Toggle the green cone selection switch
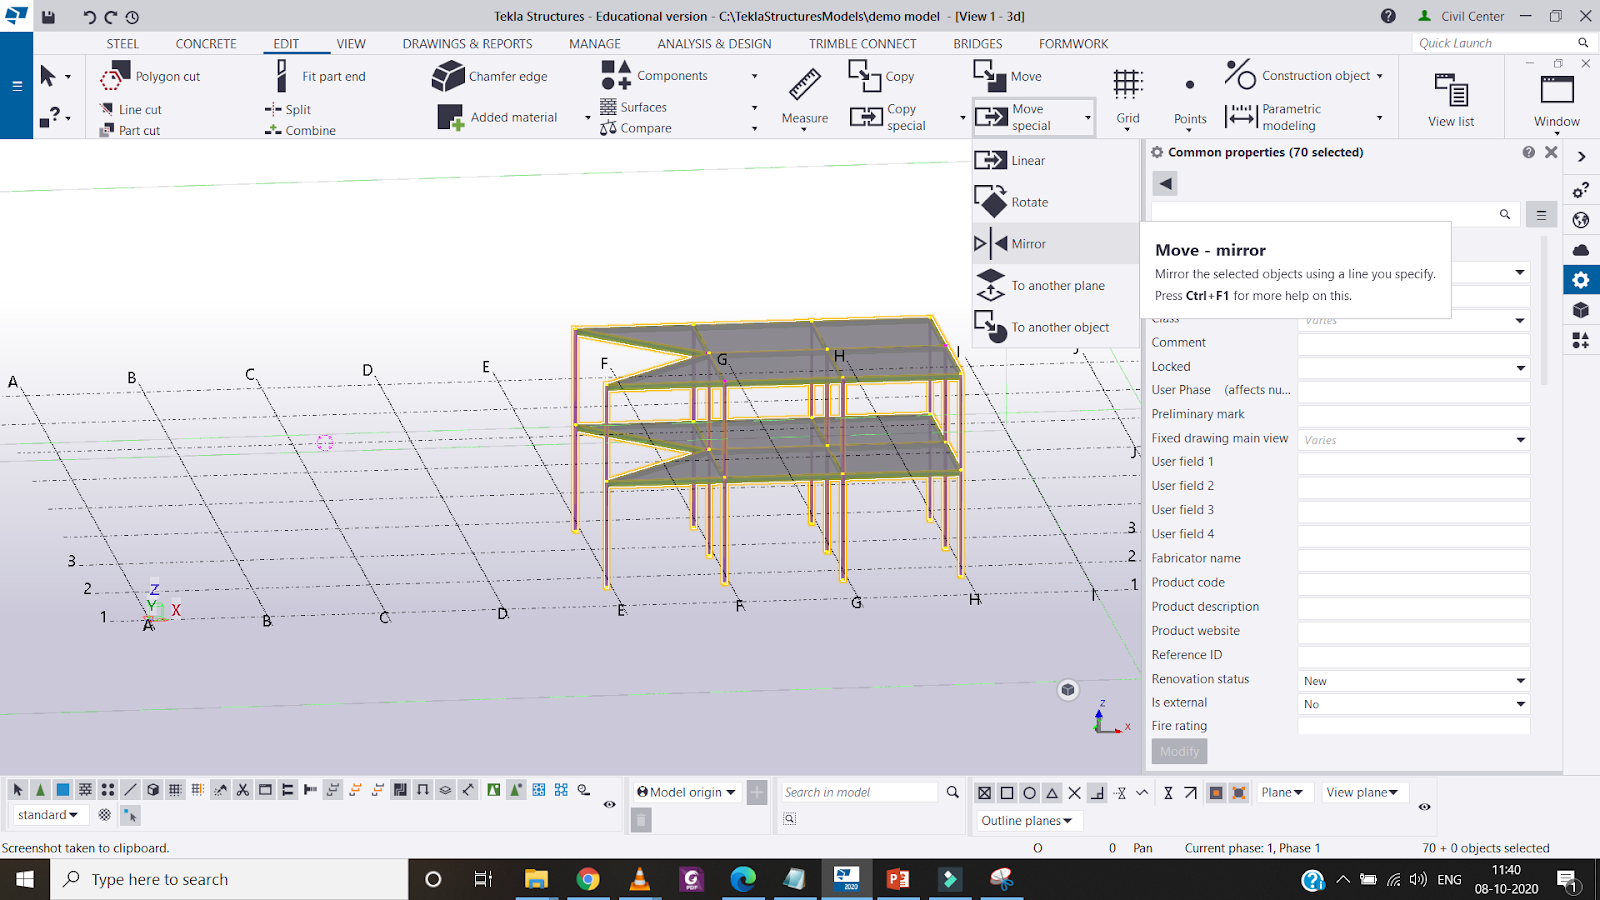Screen dimensions: 1600x900 click(40, 790)
